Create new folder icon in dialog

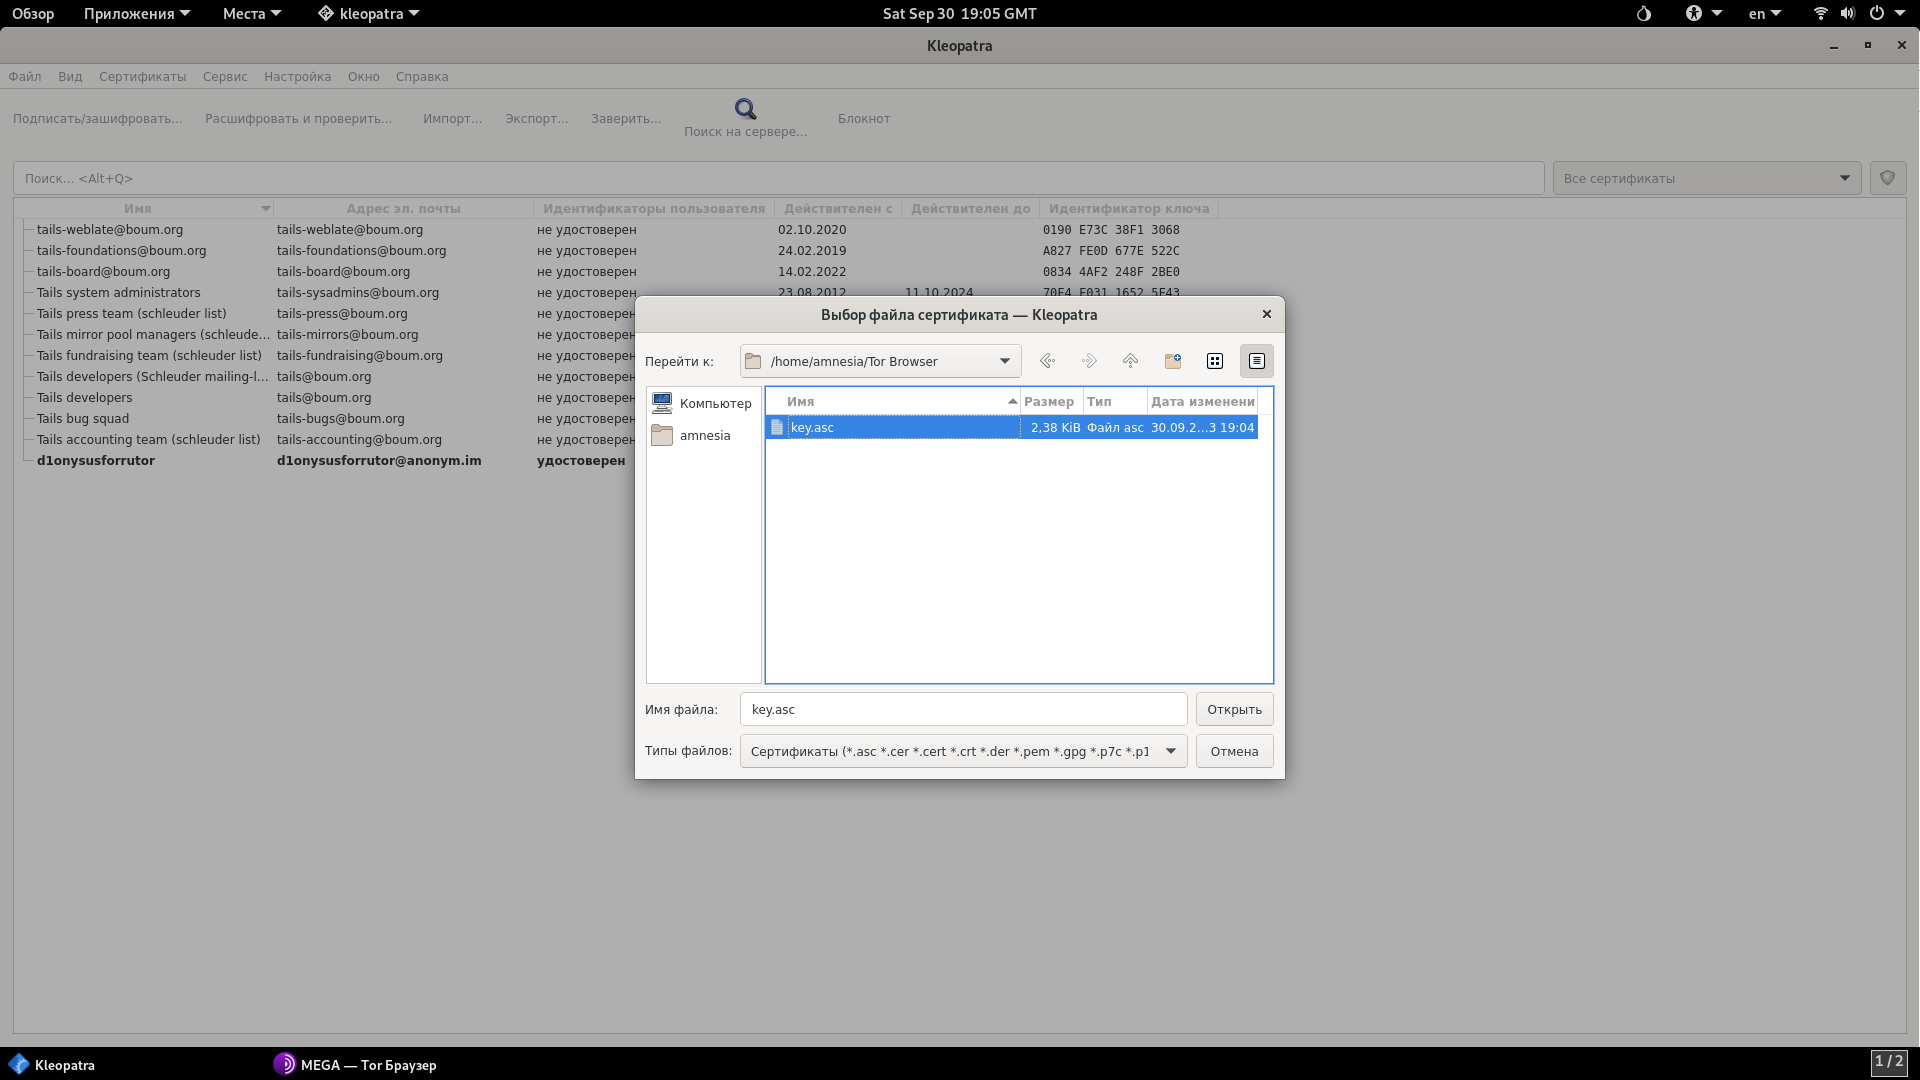click(1173, 361)
